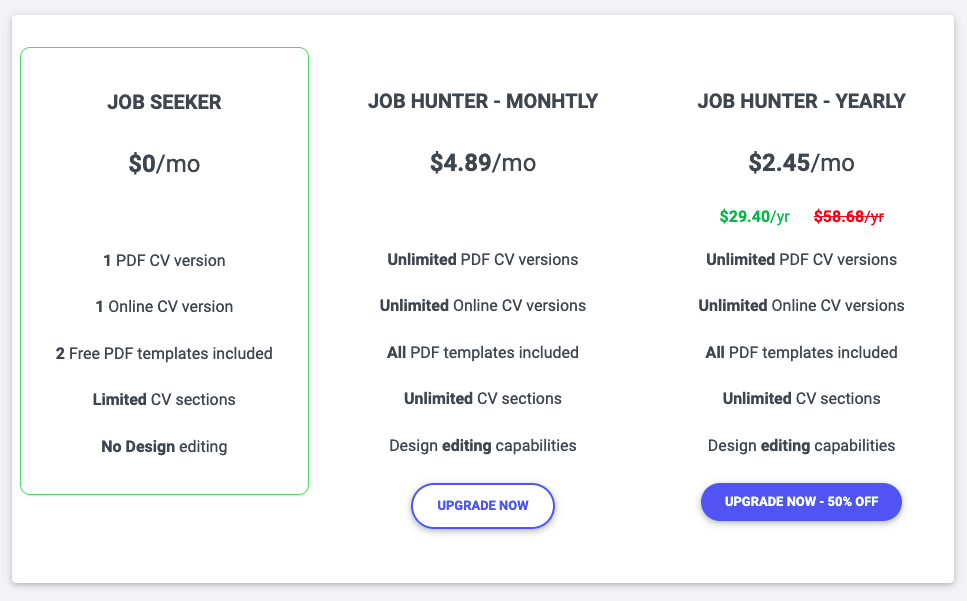Click monthly plan 'Unlimited PDF CV versions'

click(483, 260)
